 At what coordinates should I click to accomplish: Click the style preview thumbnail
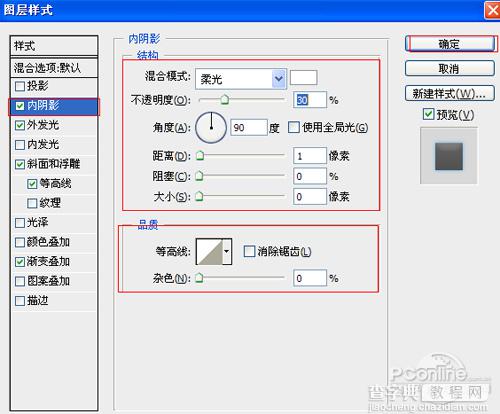click(x=449, y=156)
